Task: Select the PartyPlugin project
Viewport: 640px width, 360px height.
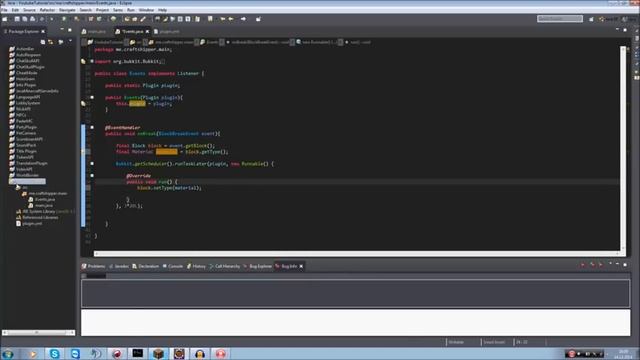Action: [26, 127]
